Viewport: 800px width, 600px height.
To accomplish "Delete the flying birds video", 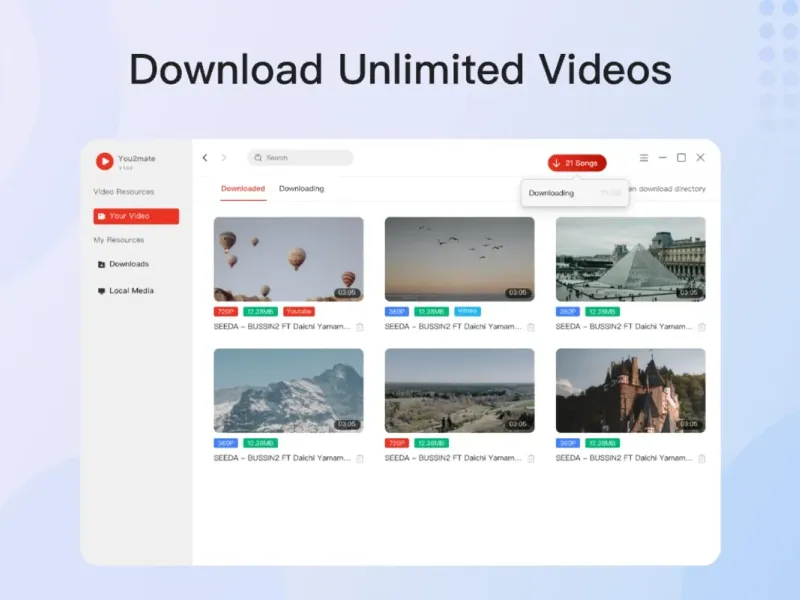I will (531, 327).
